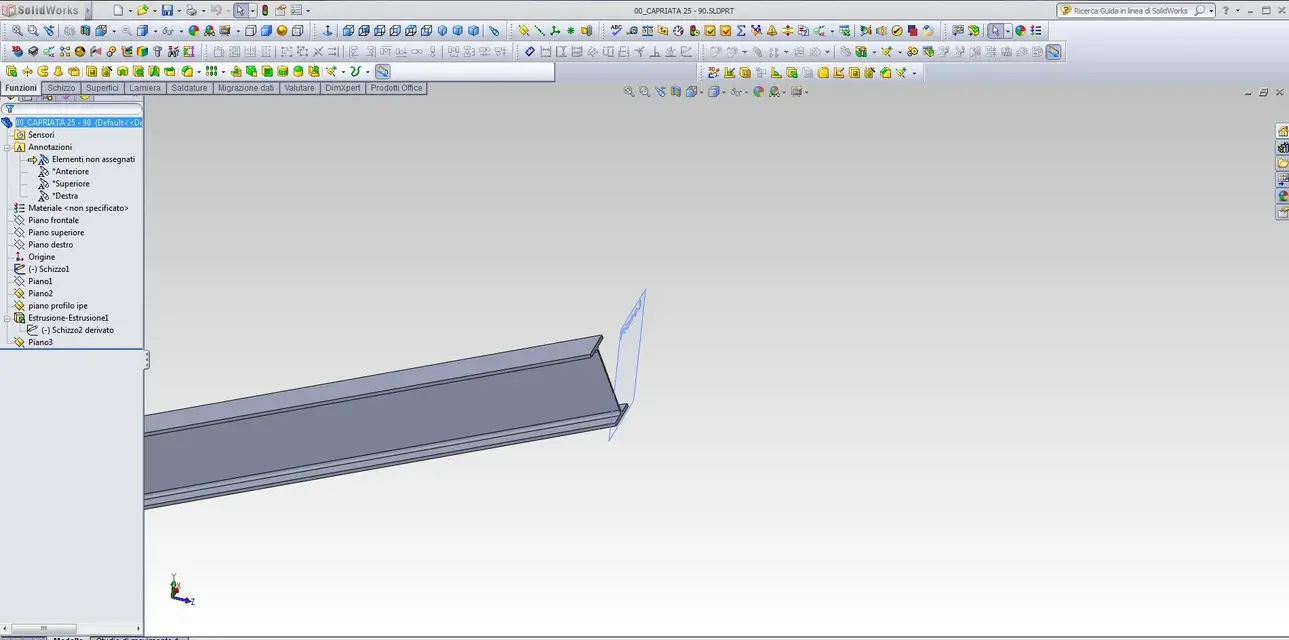Select *Superiore annotation view
The width and height of the screenshot is (1289, 640).
tap(71, 184)
